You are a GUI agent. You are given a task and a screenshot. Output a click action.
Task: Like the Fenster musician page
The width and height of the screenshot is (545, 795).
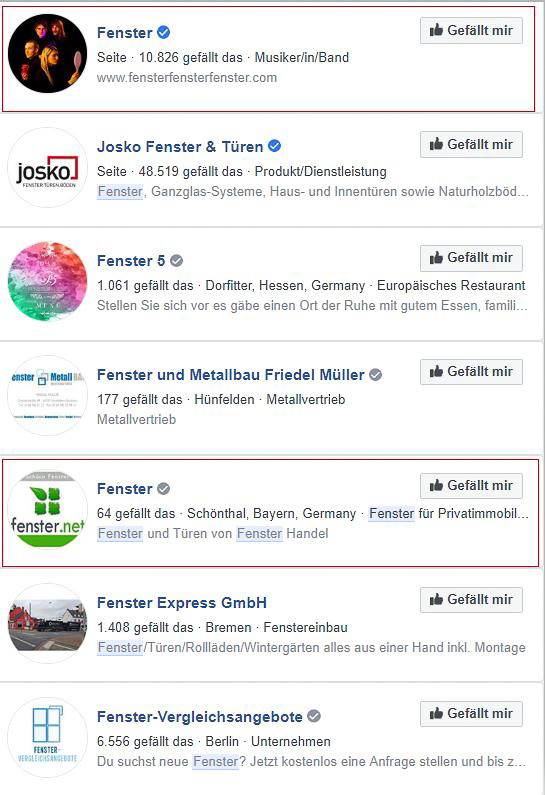471,30
